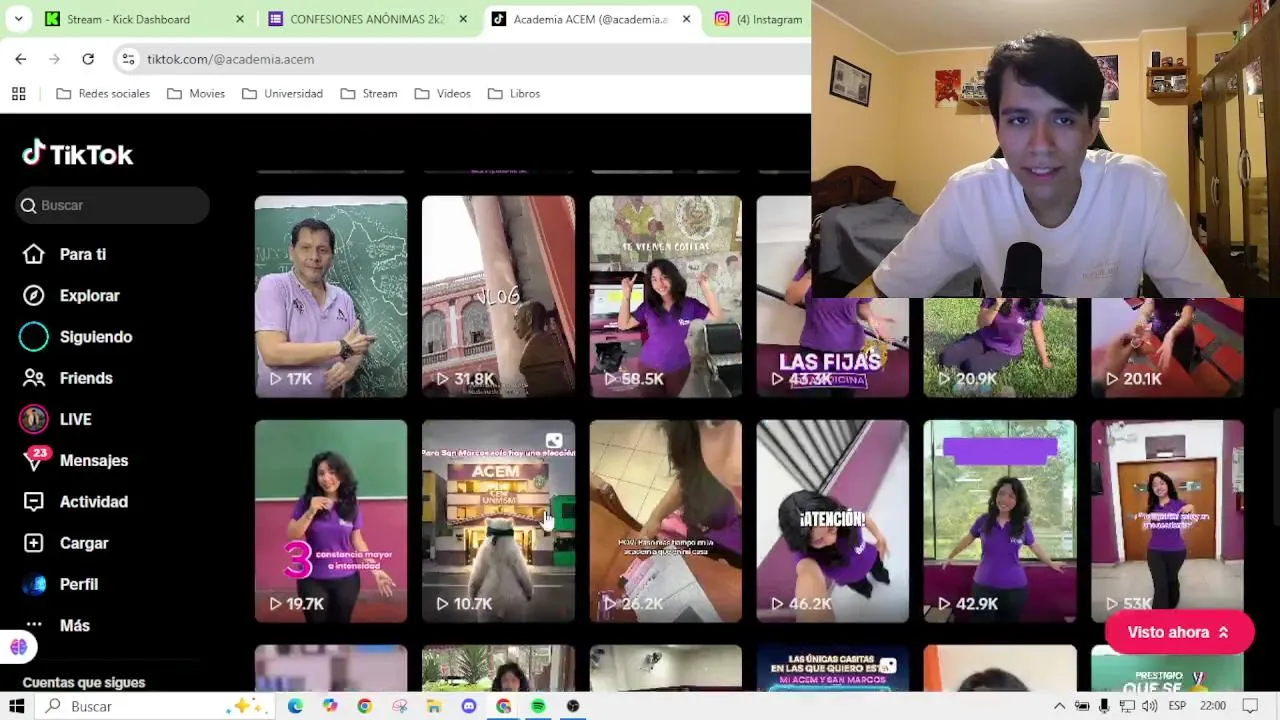Click the Windows taskbar Buscar search box
1280x720 pixels.
[155, 706]
